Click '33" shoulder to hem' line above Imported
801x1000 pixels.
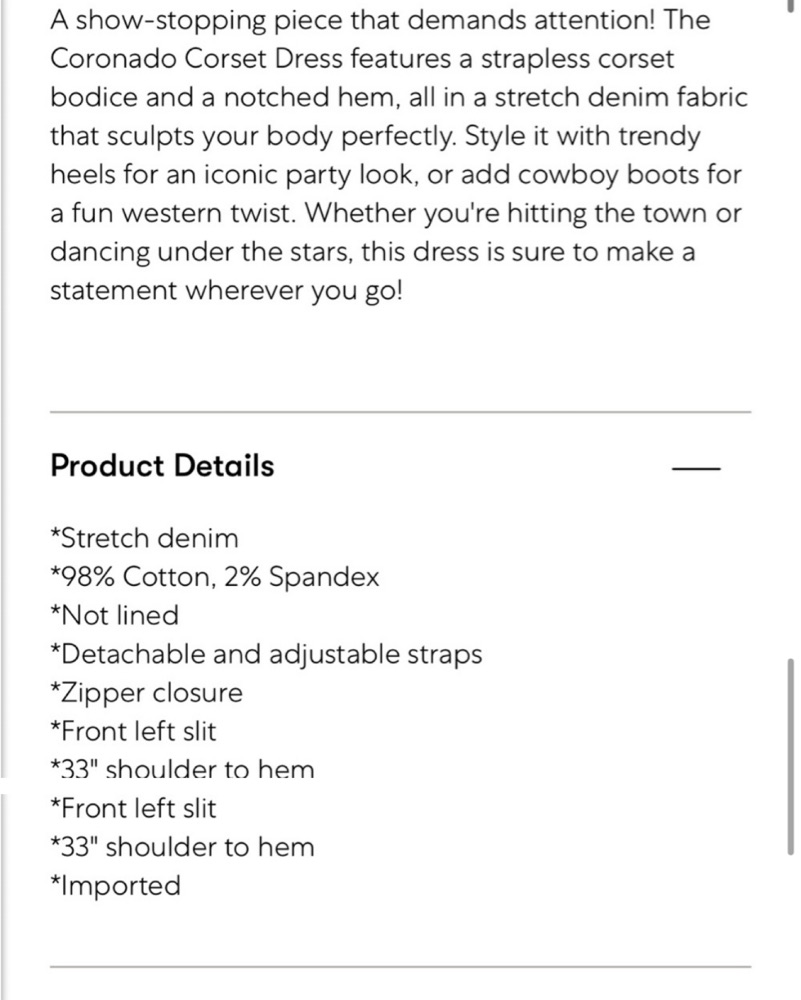[182, 848]
